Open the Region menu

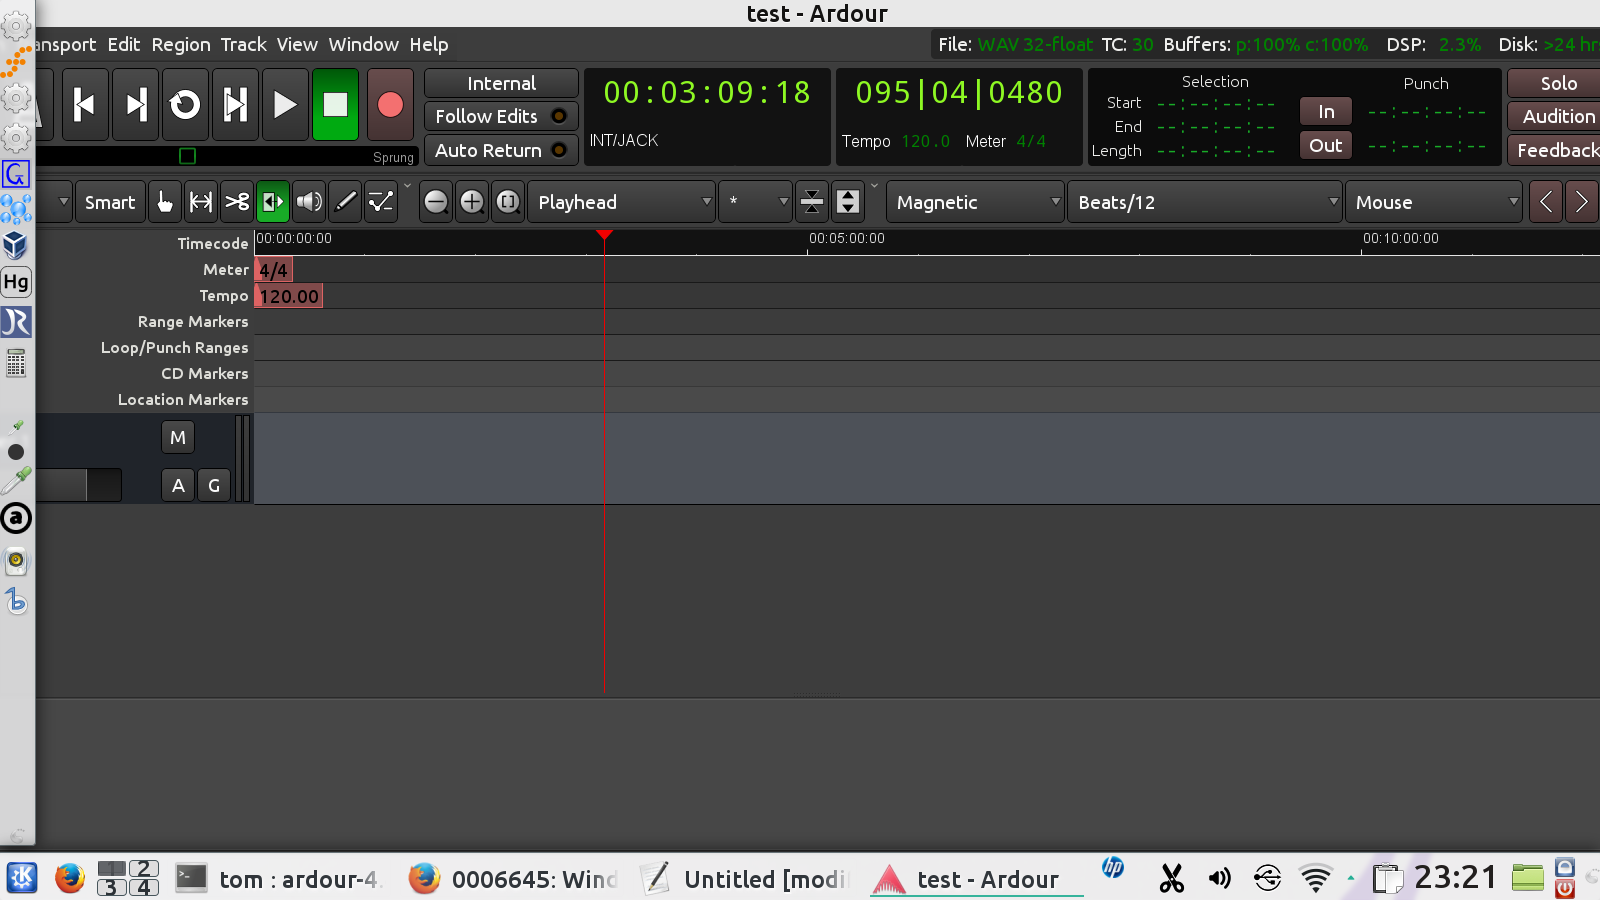click(x=181, y=45)
